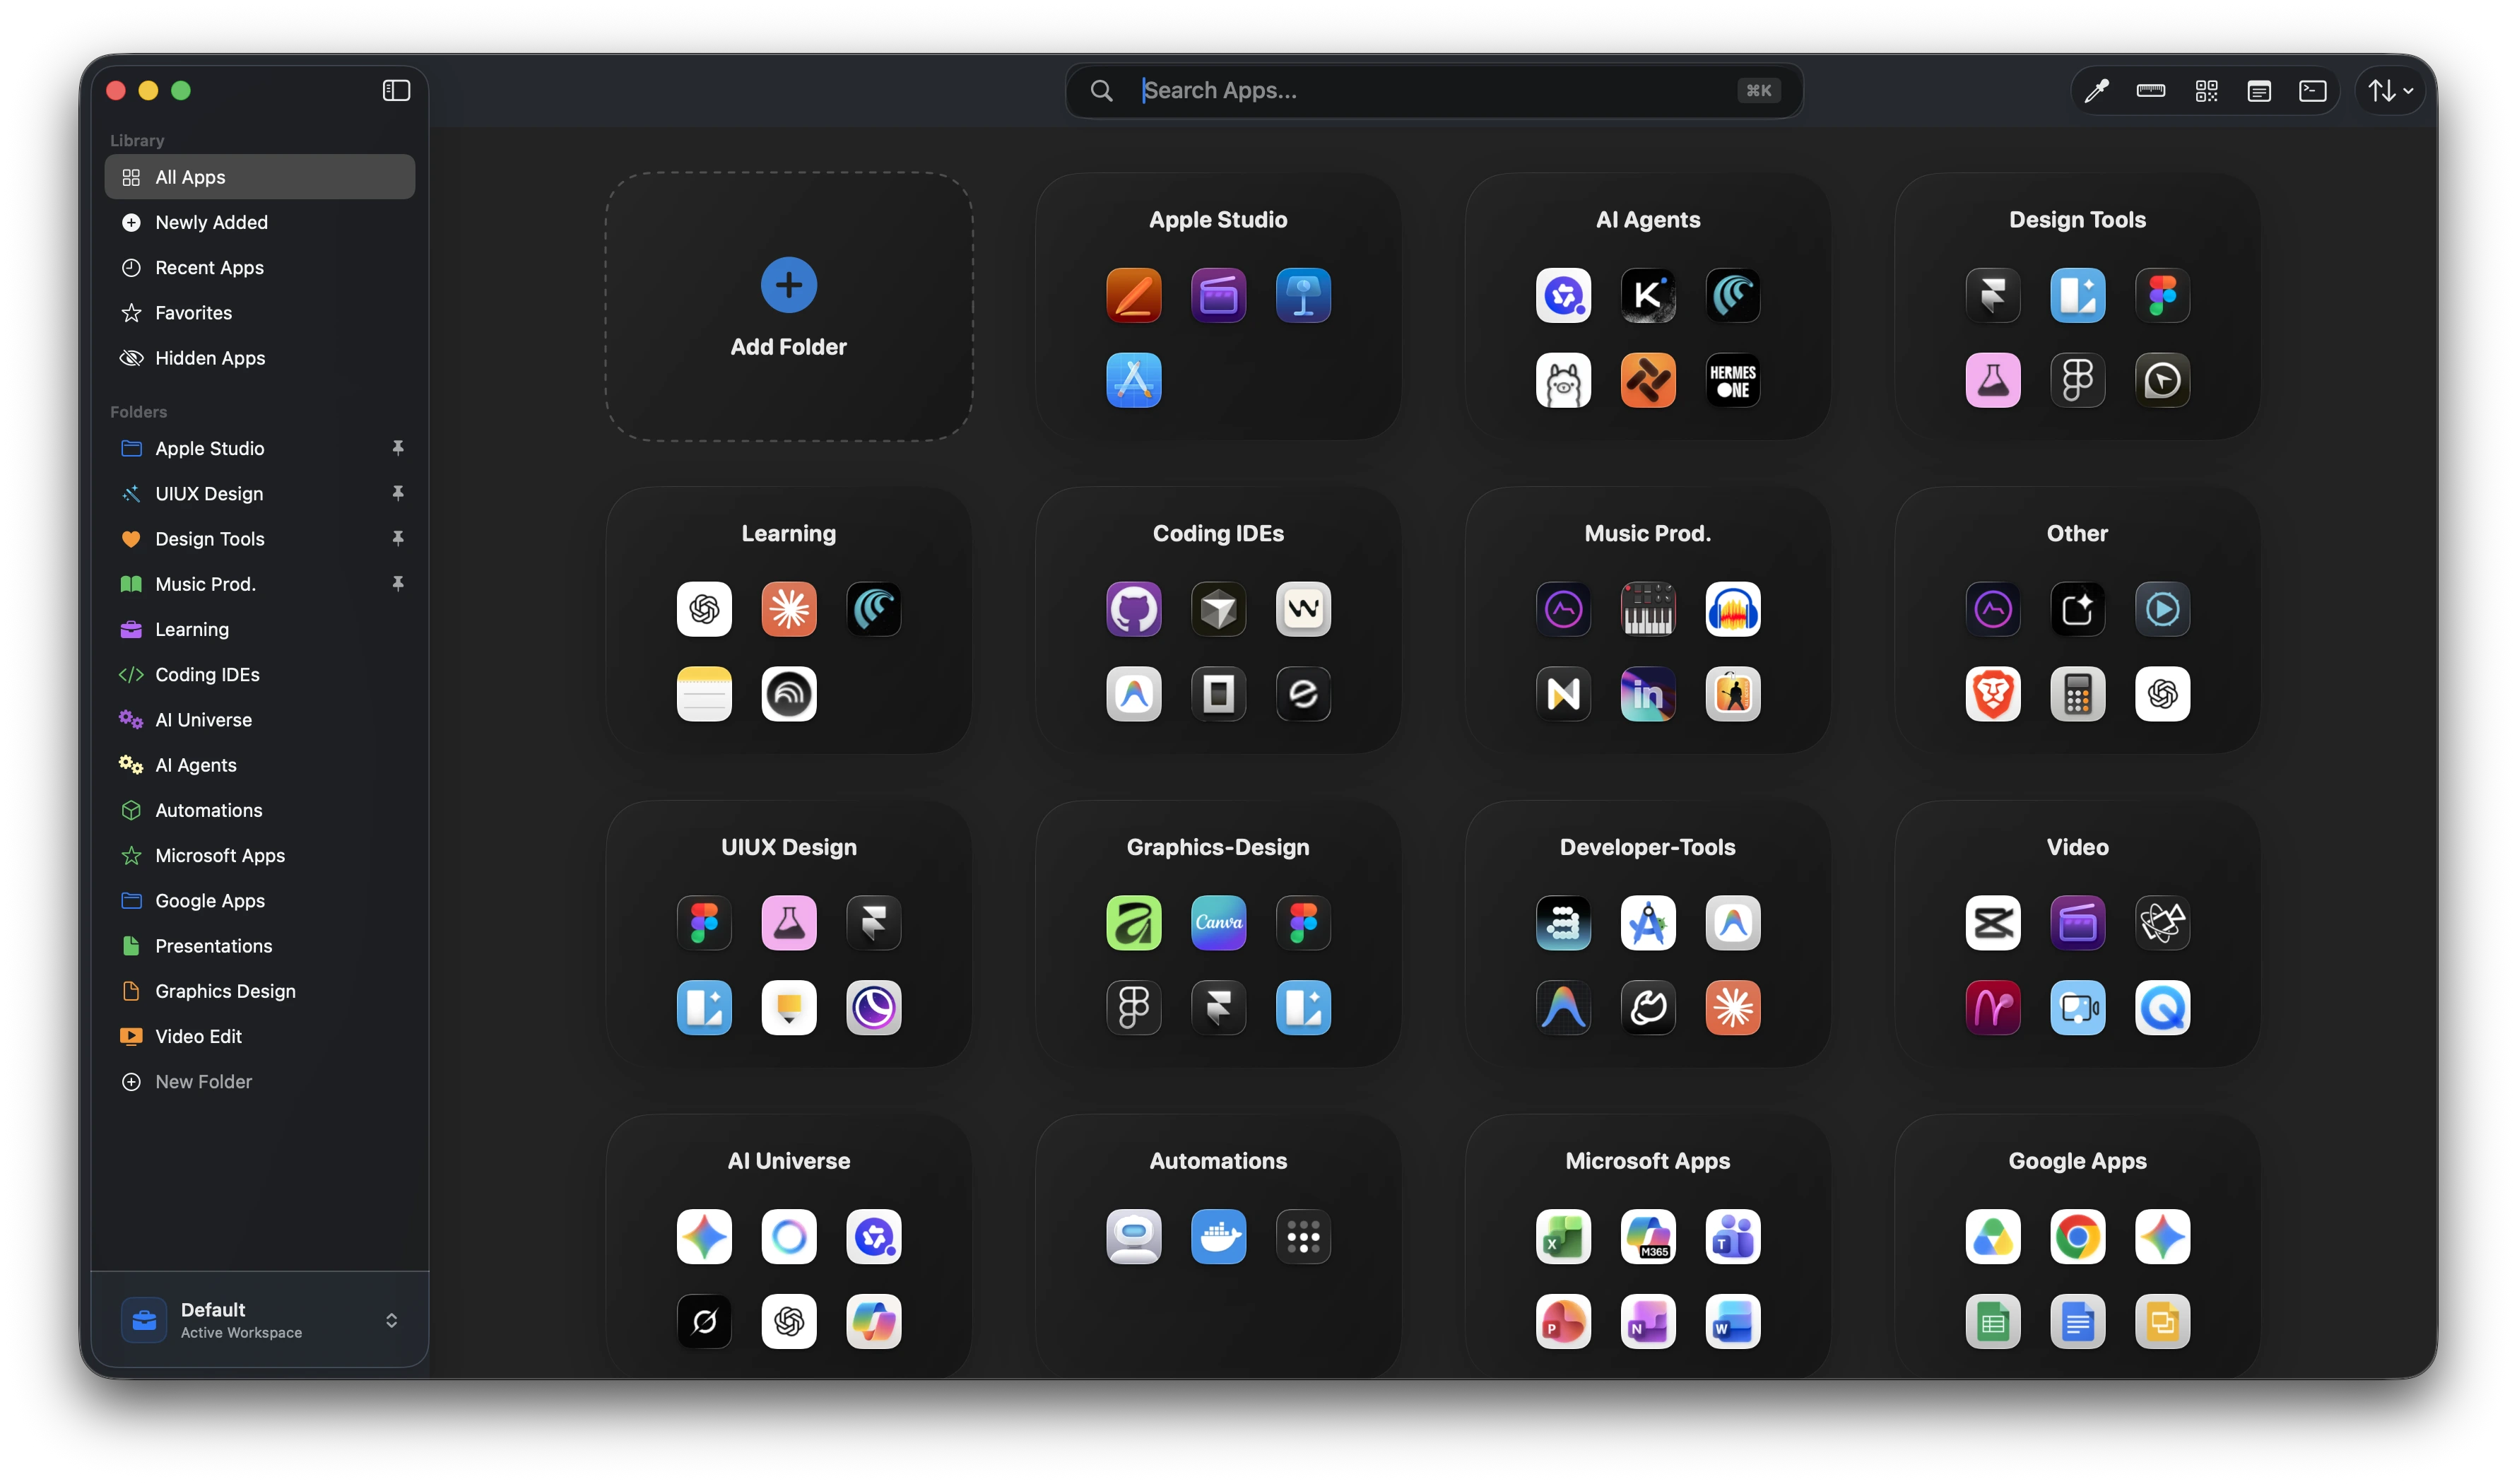Image resolution: width=2517 pixels, height=1484 pixels.
Task: Open Video Edit folder in sidebar
Action: click(260, 1036)
